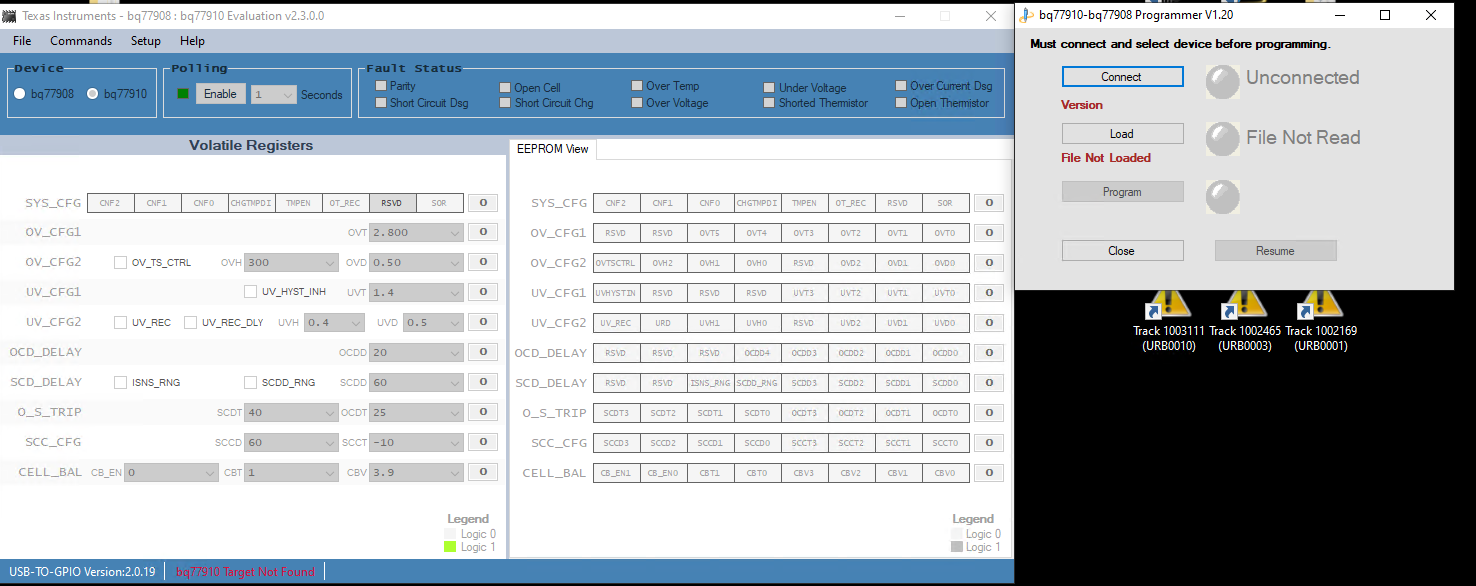Click the Unconnected status LED
This screenshot has width=1476, height=586.
(1222, 80)
